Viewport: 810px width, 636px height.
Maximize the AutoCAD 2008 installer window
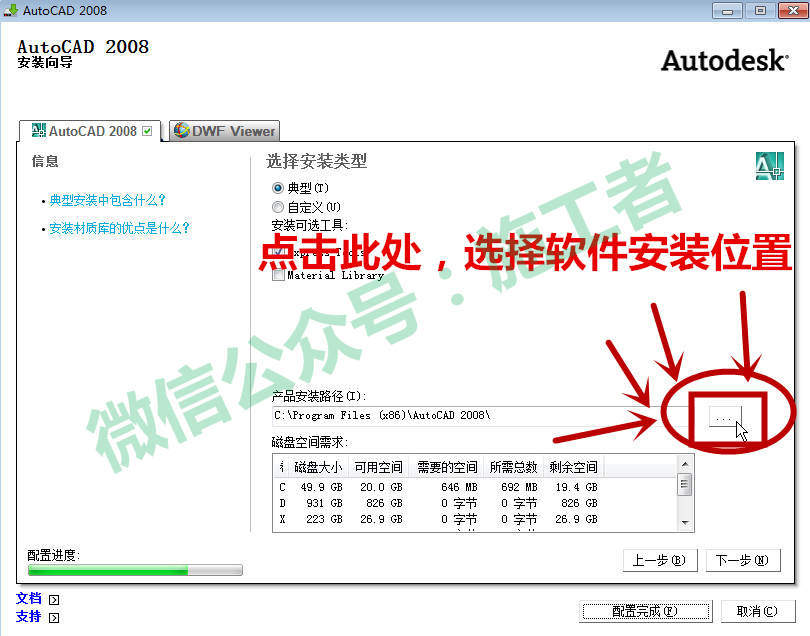tap(760, 10)
